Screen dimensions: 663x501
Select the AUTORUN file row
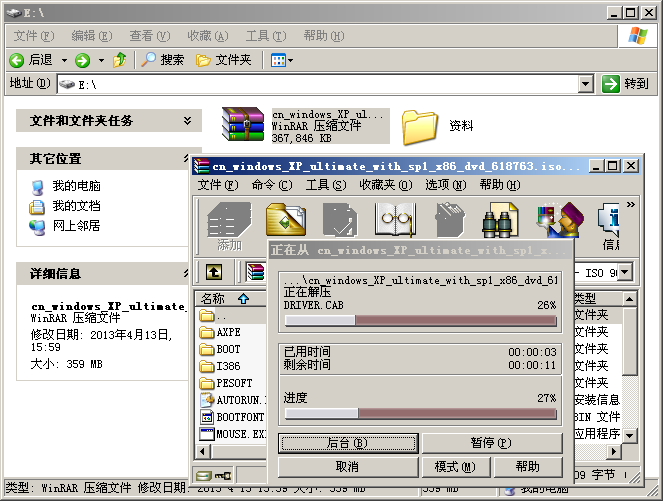pos(232,400)
